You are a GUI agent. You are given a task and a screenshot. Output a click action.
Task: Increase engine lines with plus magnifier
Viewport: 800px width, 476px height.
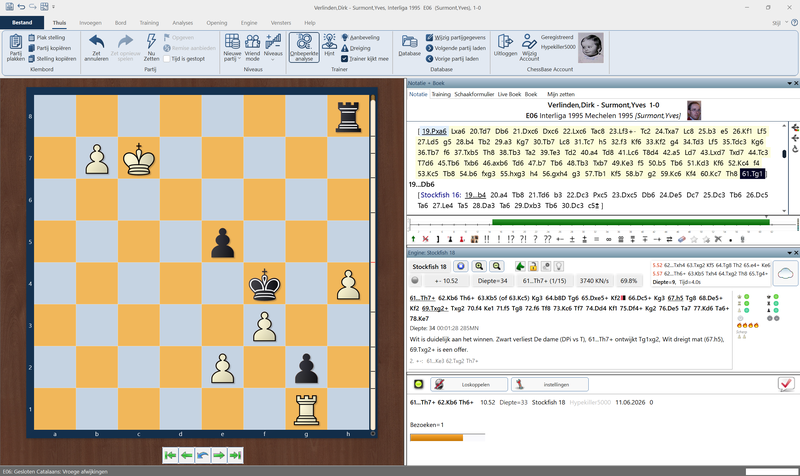click(x=479, y=266)
